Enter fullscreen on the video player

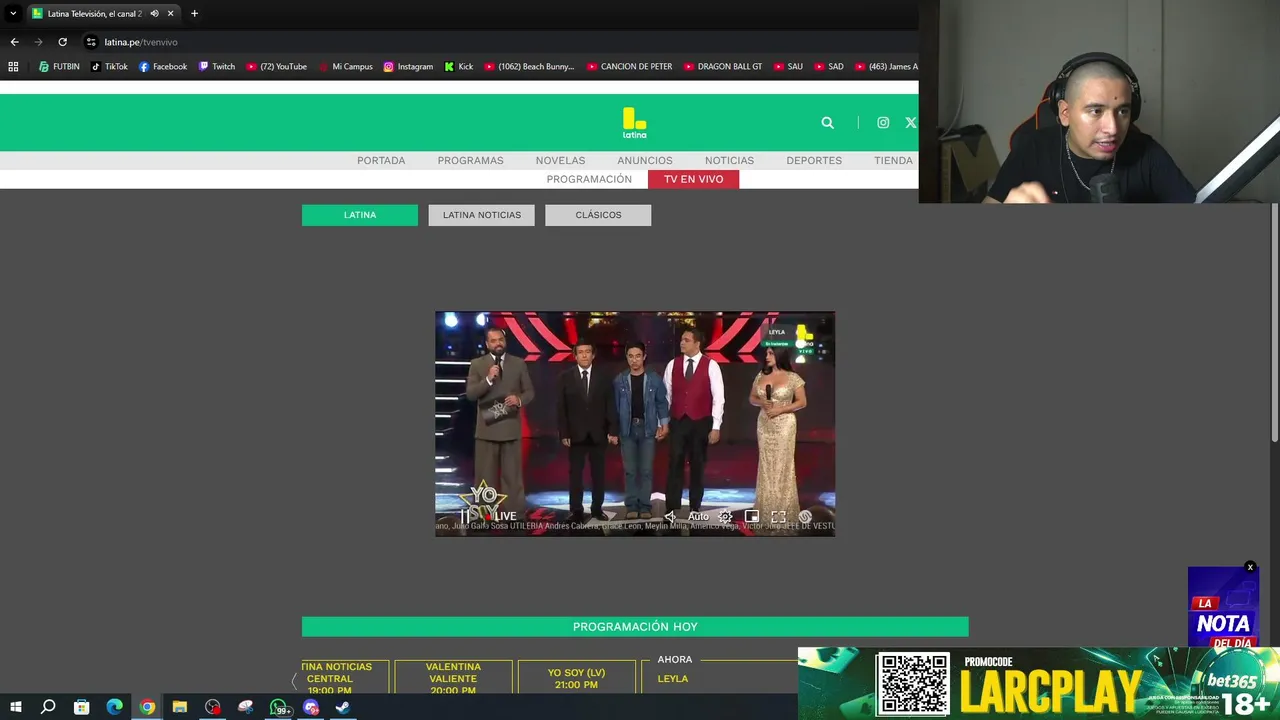778,516
